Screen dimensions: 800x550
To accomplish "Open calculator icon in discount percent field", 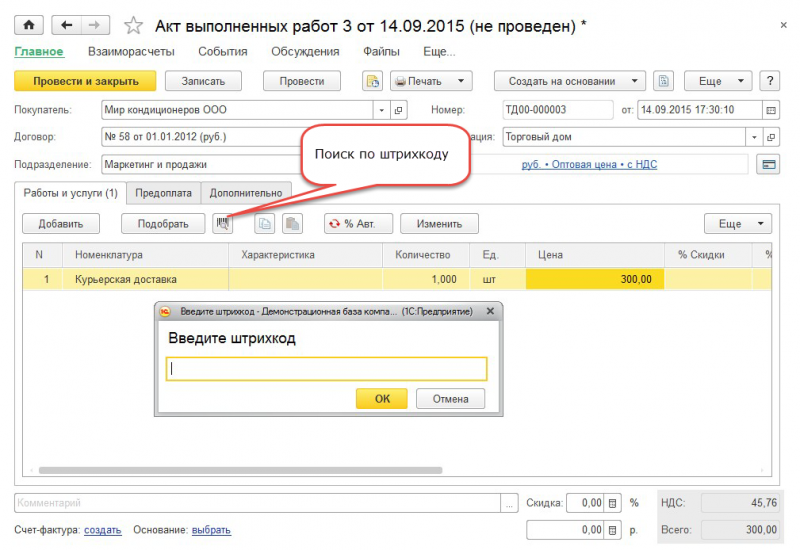I will point(614,503).
